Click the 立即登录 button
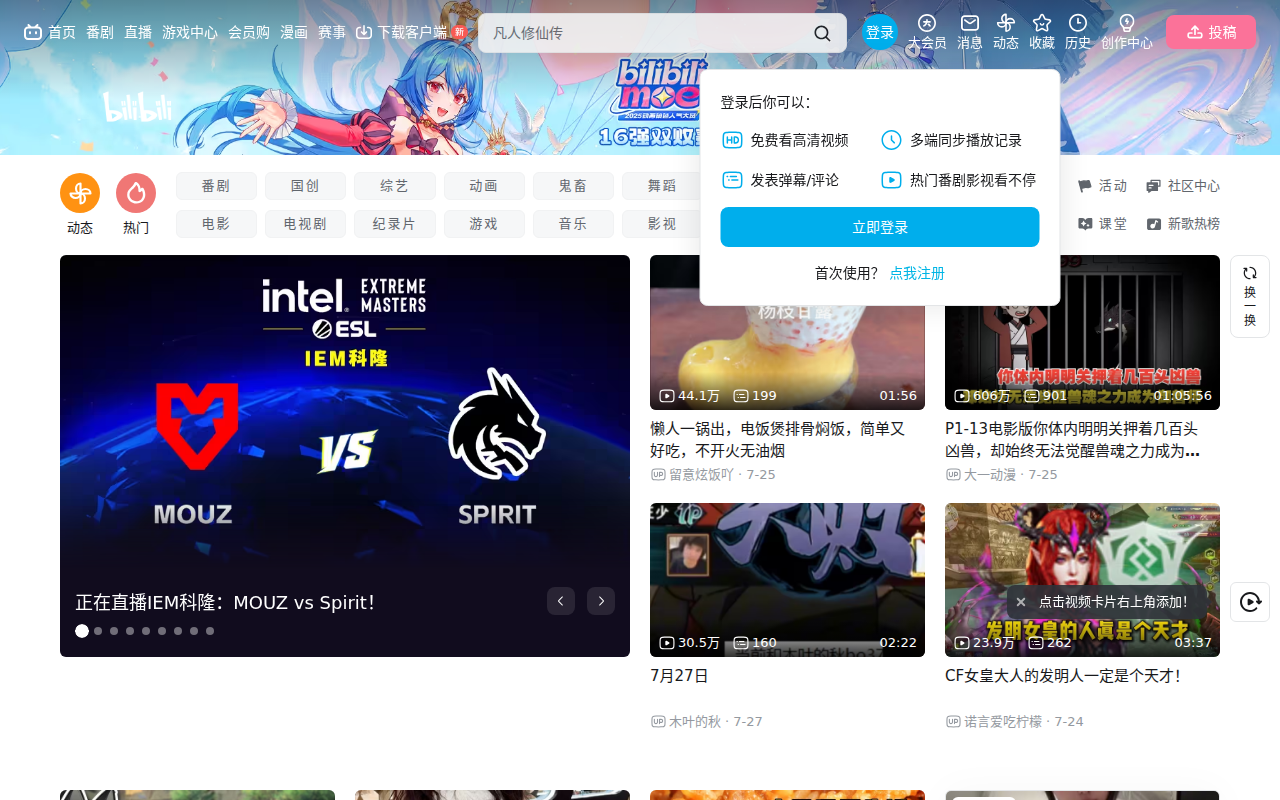The width and height of the screenshot is (1280, 800). pyautogui.click(x=880, y=227)
